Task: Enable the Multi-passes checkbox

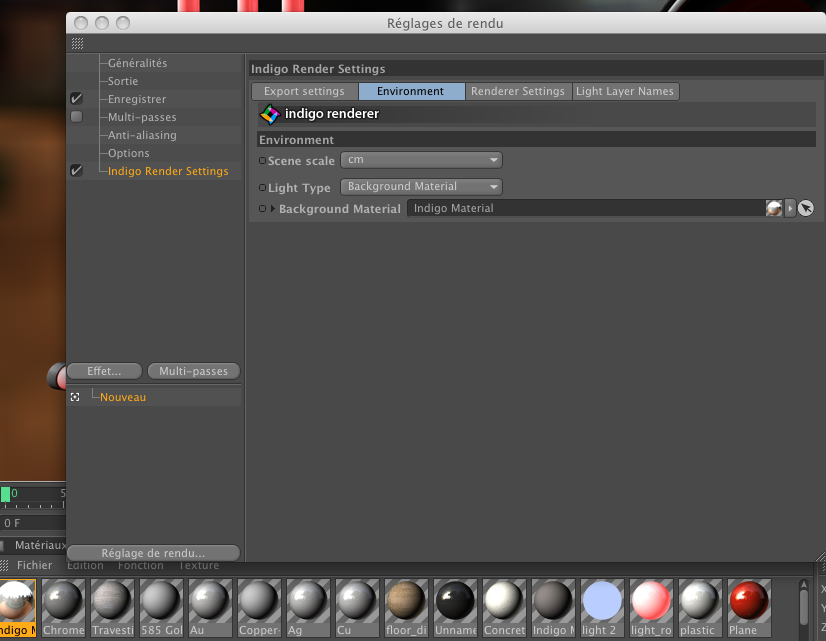Action: pos(76,116)
